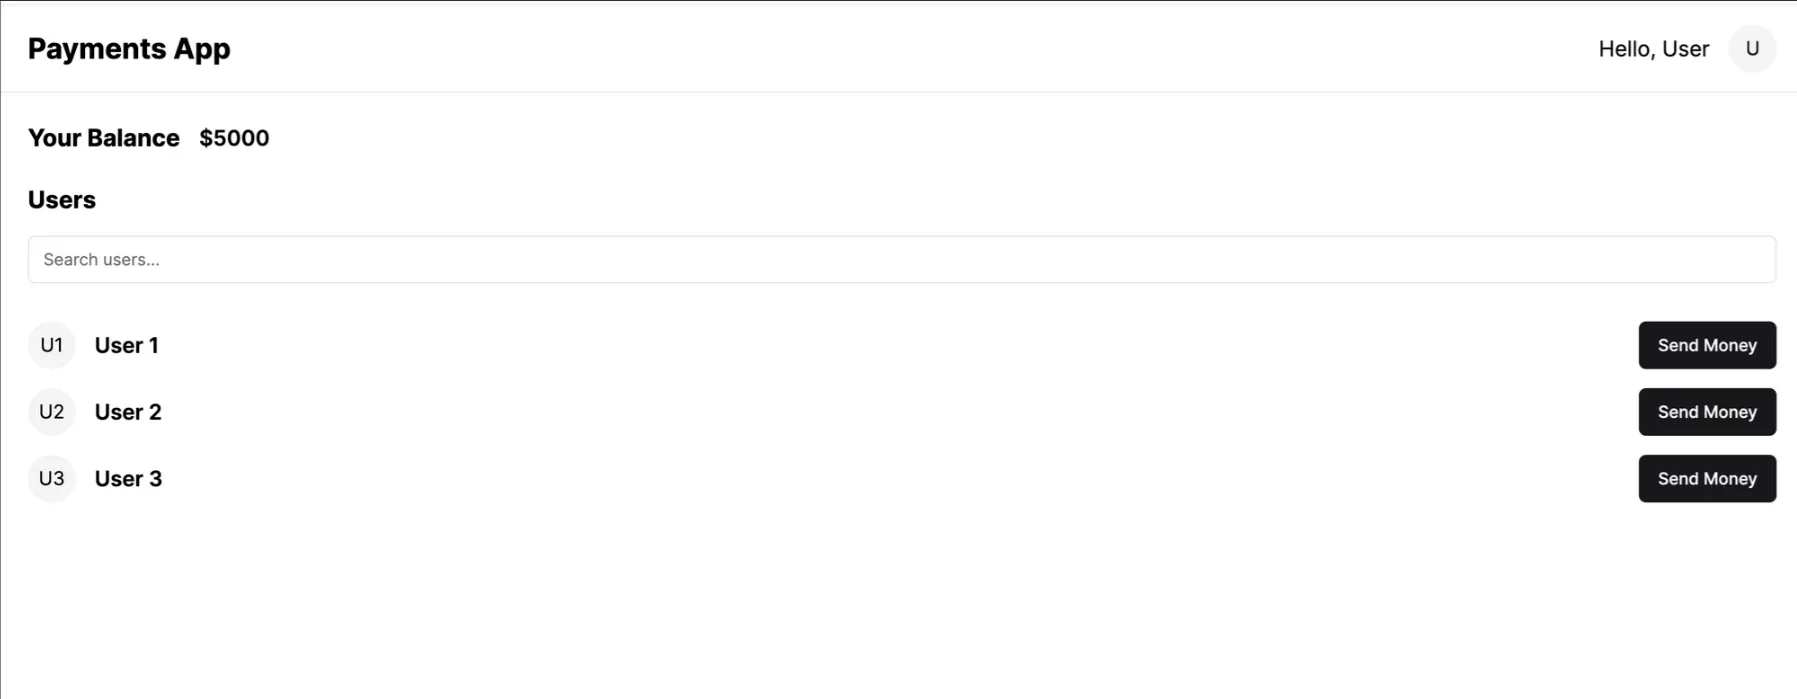Select the User 2 name label

click(x=128, y=412)
